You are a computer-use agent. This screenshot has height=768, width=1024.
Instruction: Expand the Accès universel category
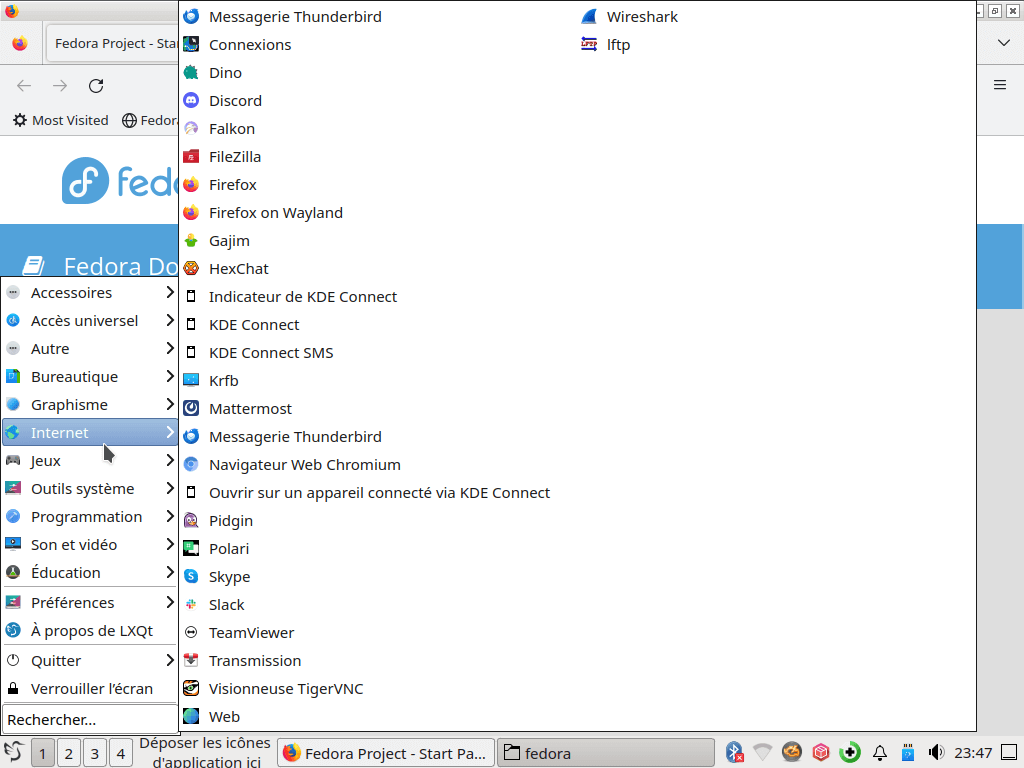click(90, 321)
